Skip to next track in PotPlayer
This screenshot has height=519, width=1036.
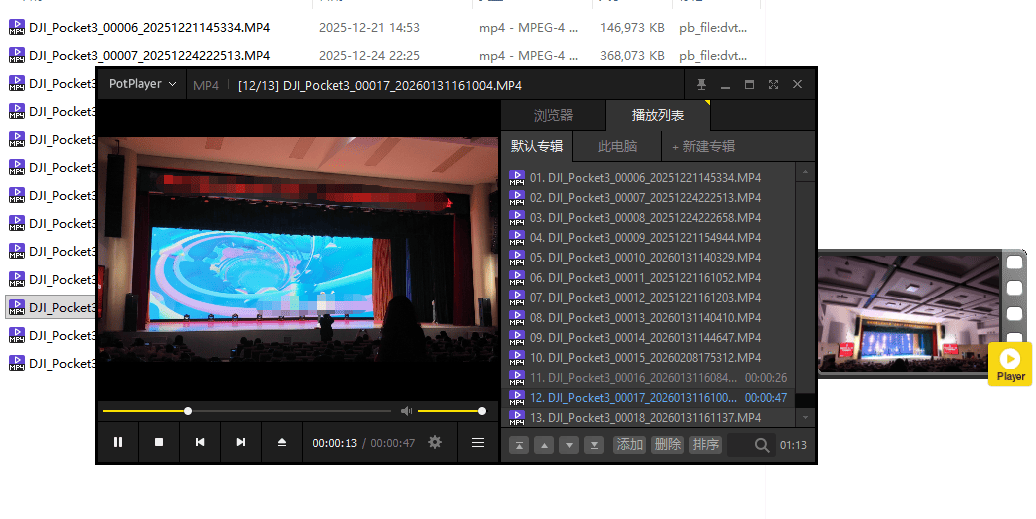click(241, 442)
